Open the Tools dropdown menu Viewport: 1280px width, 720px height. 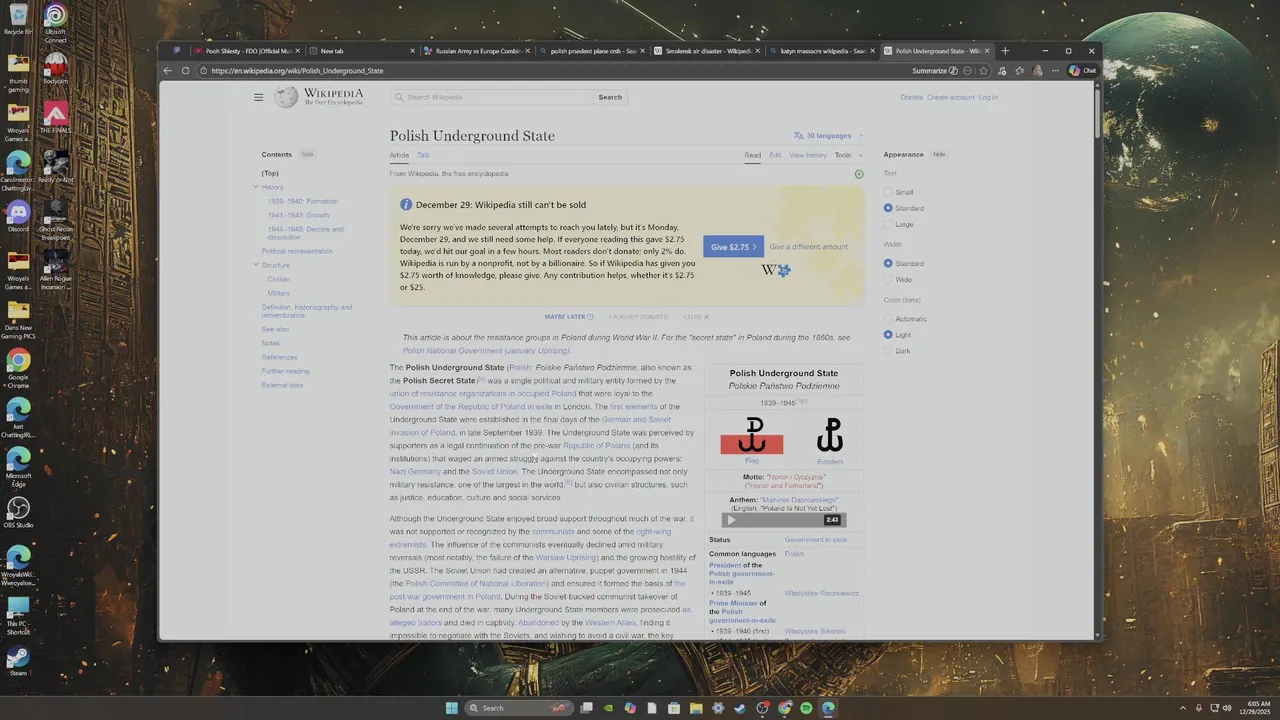point(847,155)
